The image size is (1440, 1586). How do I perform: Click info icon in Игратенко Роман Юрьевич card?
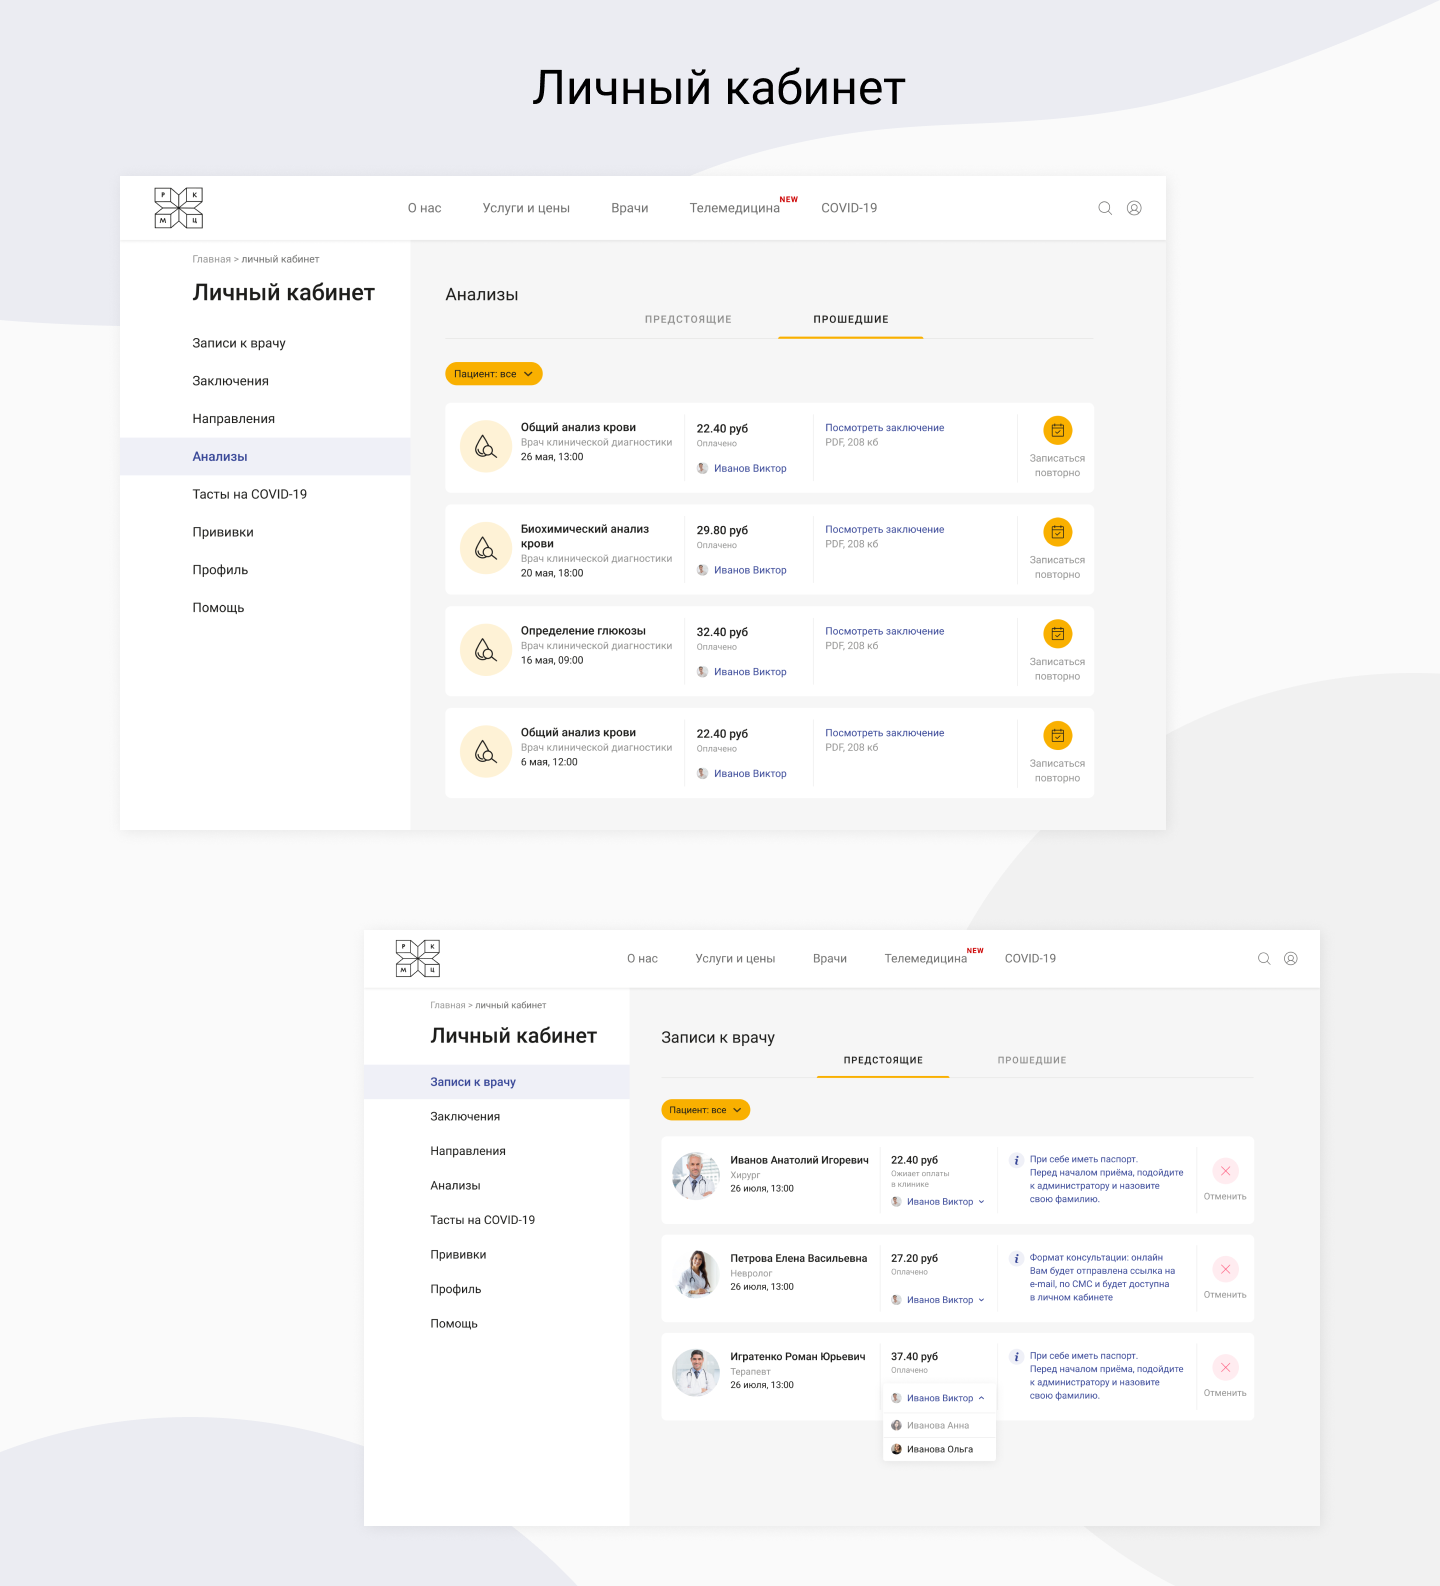1016,1357
